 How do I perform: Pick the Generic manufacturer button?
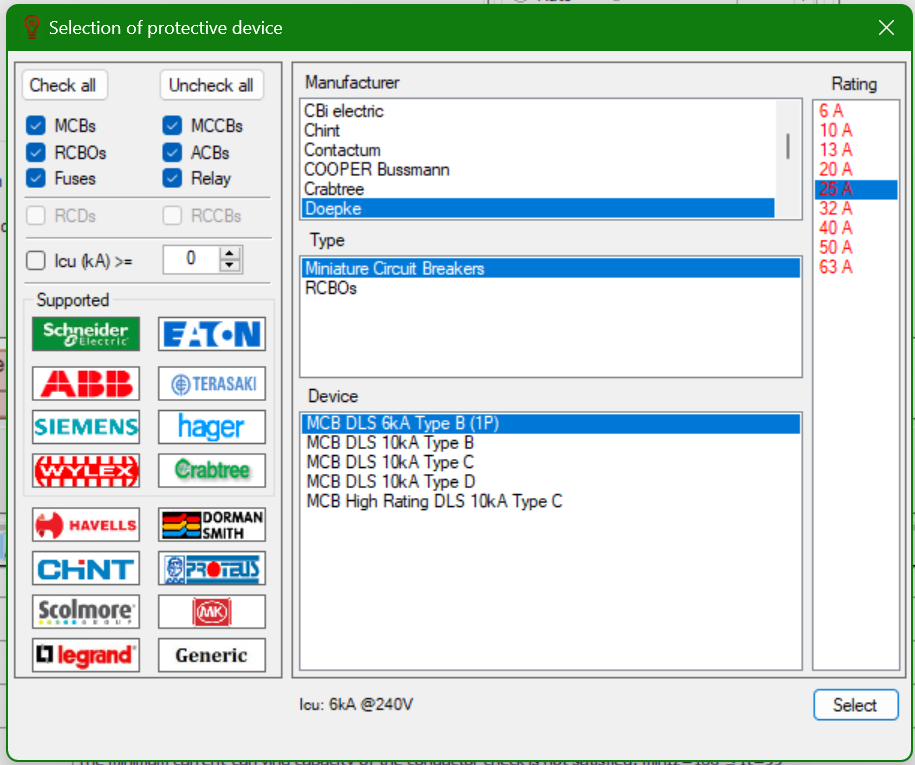click(x=212, y=655)
